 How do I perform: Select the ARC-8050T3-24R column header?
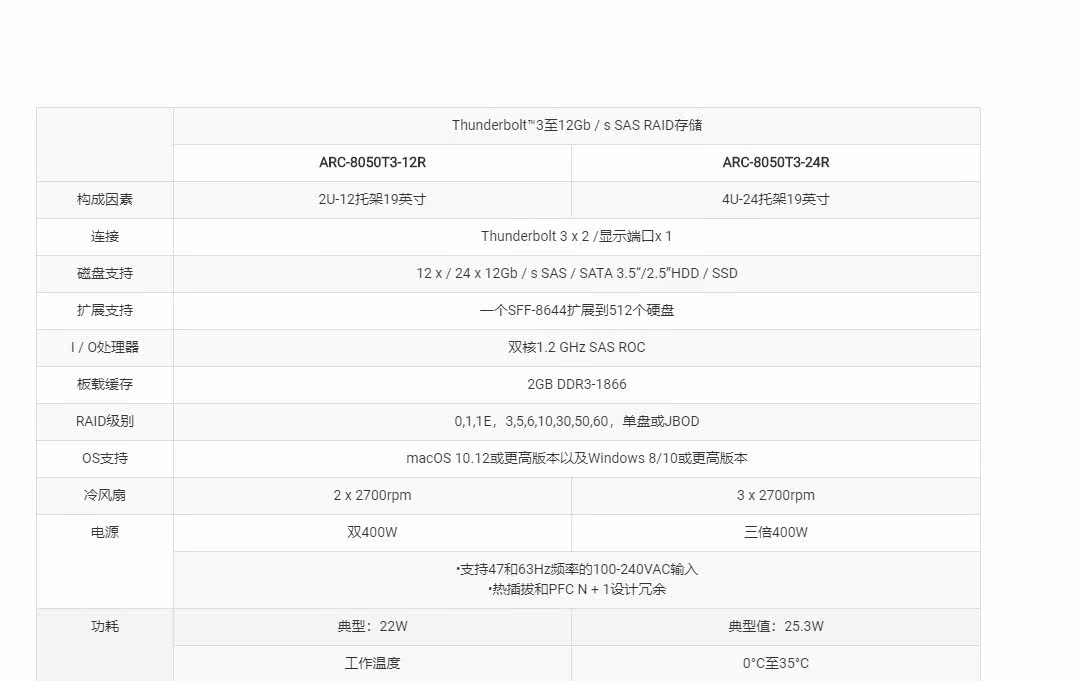(x=775, y=163)
